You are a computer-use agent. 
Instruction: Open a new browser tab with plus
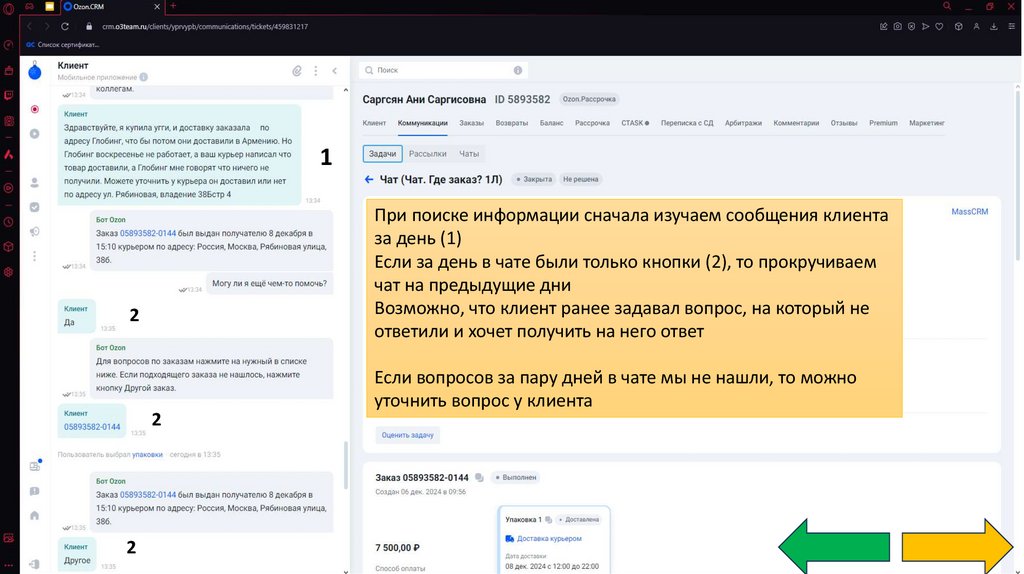(173, 6)
